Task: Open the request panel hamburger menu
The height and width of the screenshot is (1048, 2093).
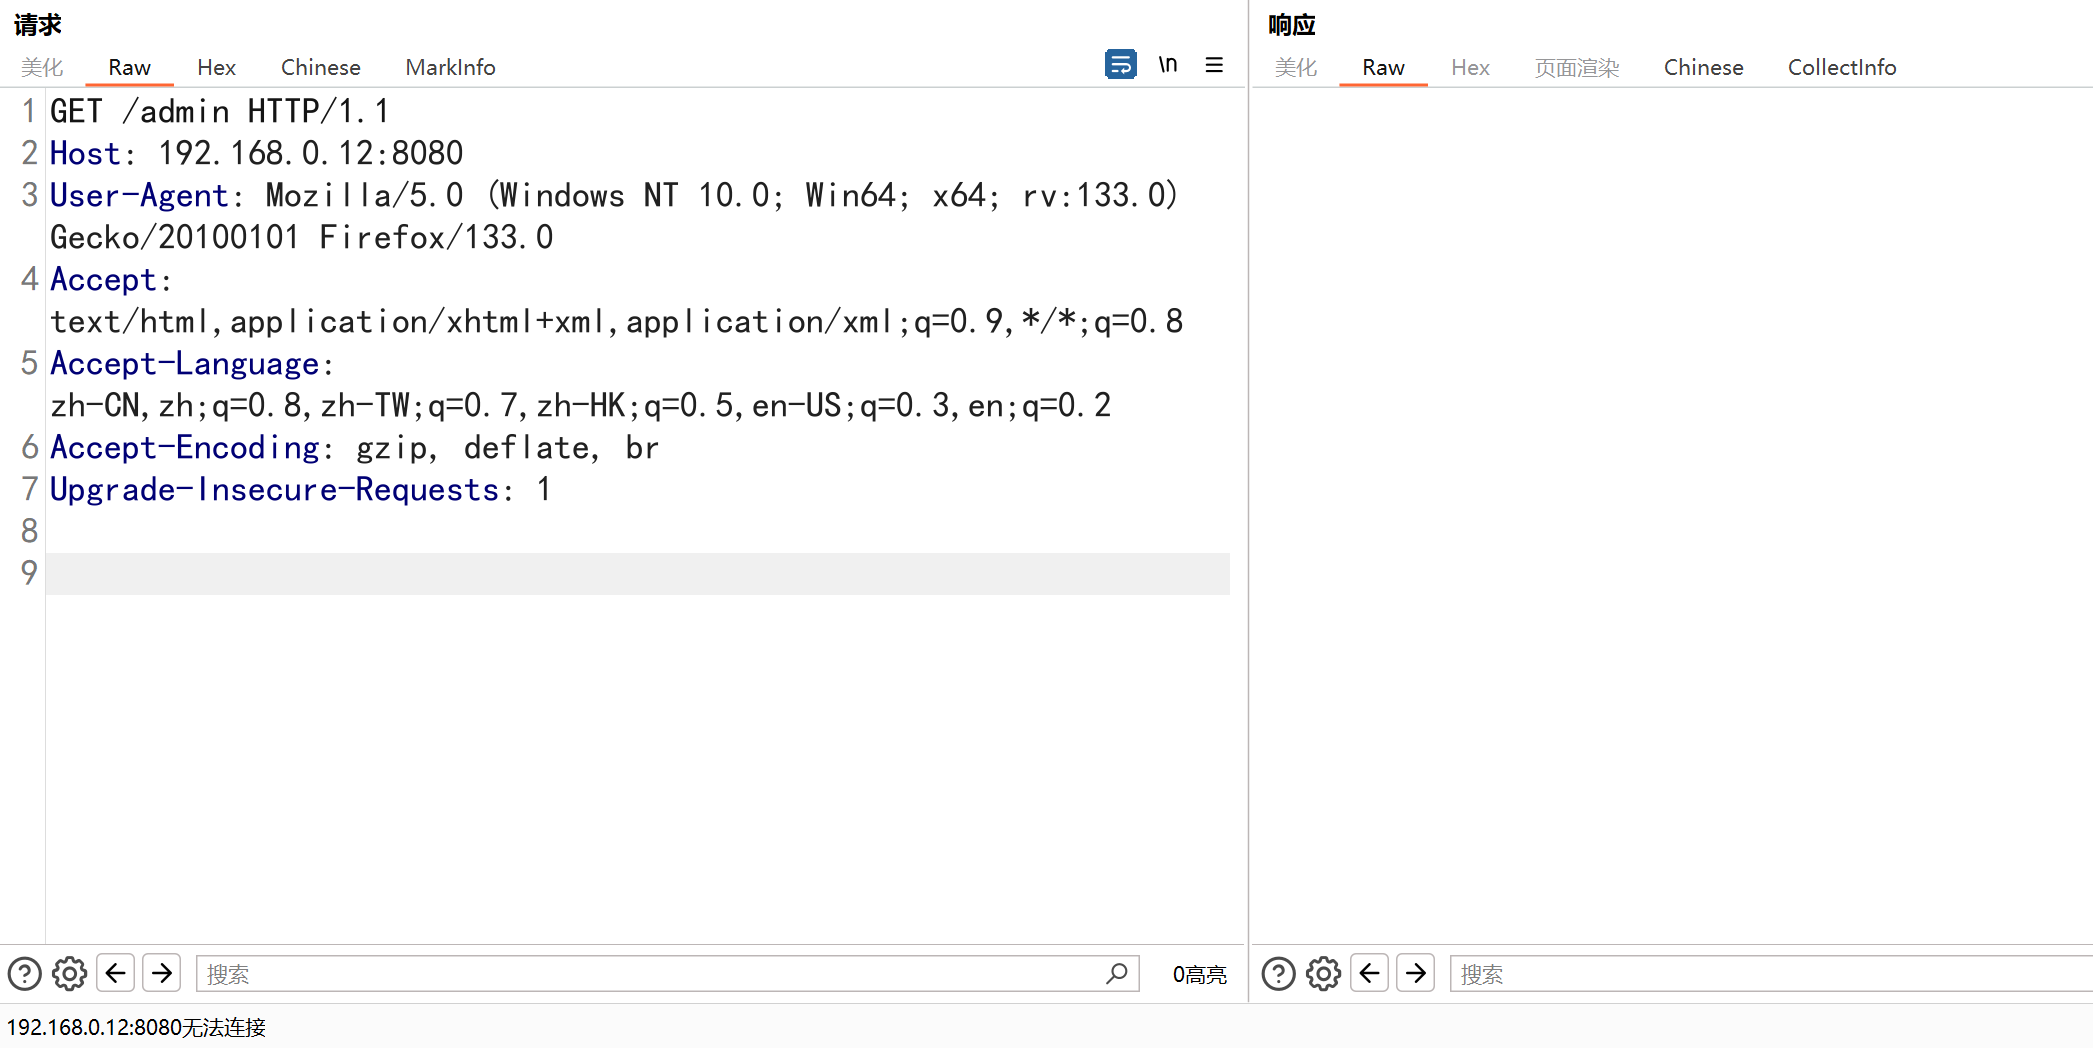Action: [x=1214, y=65]
